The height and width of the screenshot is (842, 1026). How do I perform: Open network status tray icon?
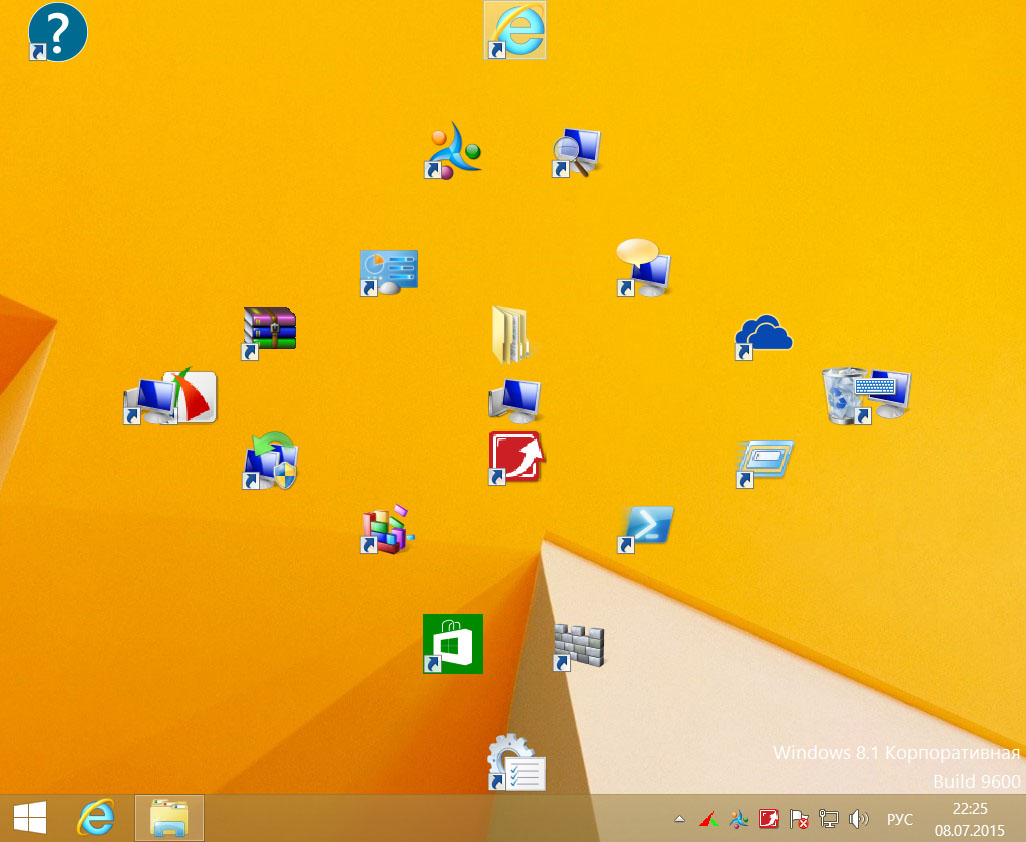(x=828, y=818)
